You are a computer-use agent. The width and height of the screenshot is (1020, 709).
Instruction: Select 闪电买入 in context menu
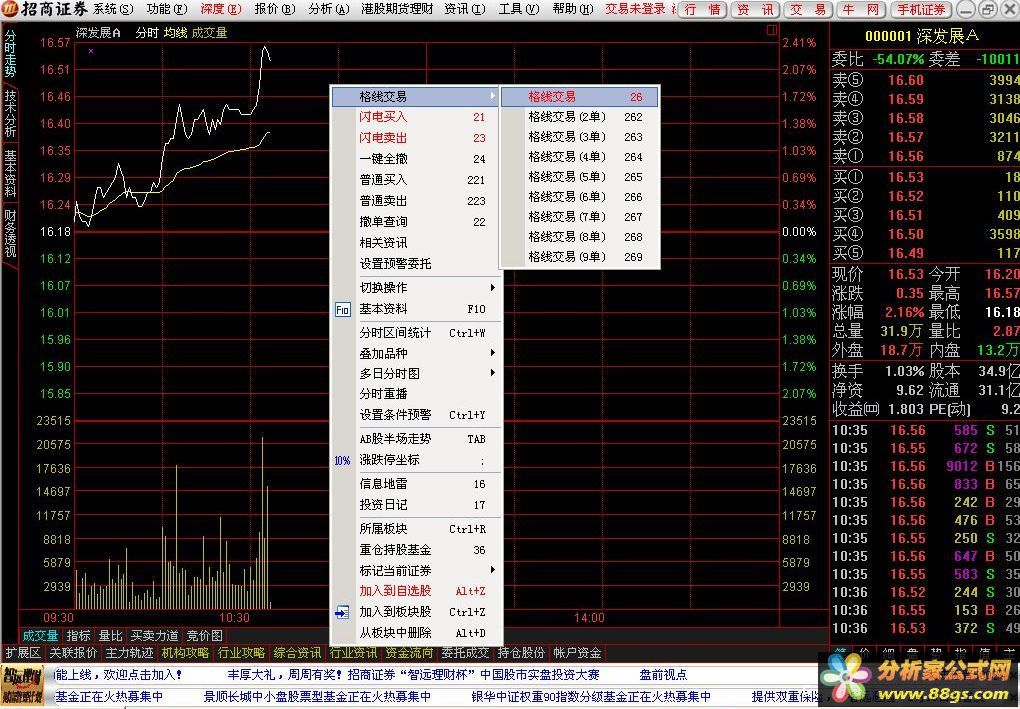[417, 117]
